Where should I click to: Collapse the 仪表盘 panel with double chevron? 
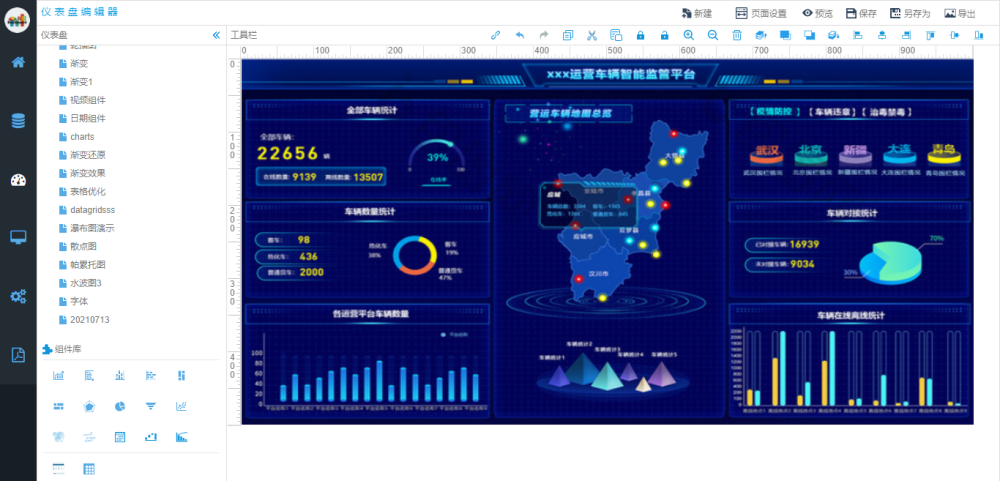coord(216,35)
